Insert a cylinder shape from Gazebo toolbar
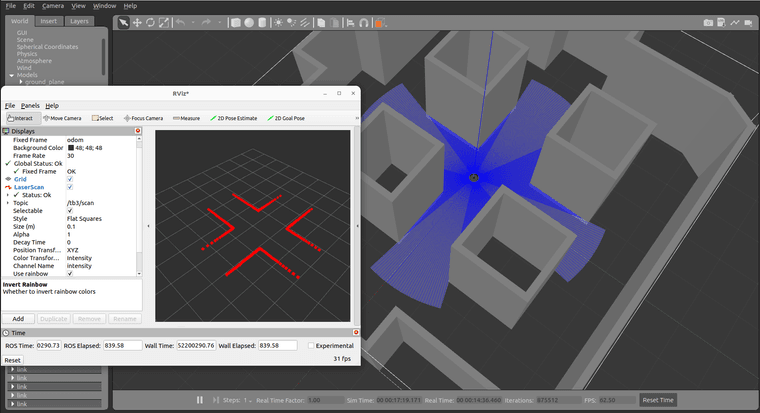 (x=262, y=23)
